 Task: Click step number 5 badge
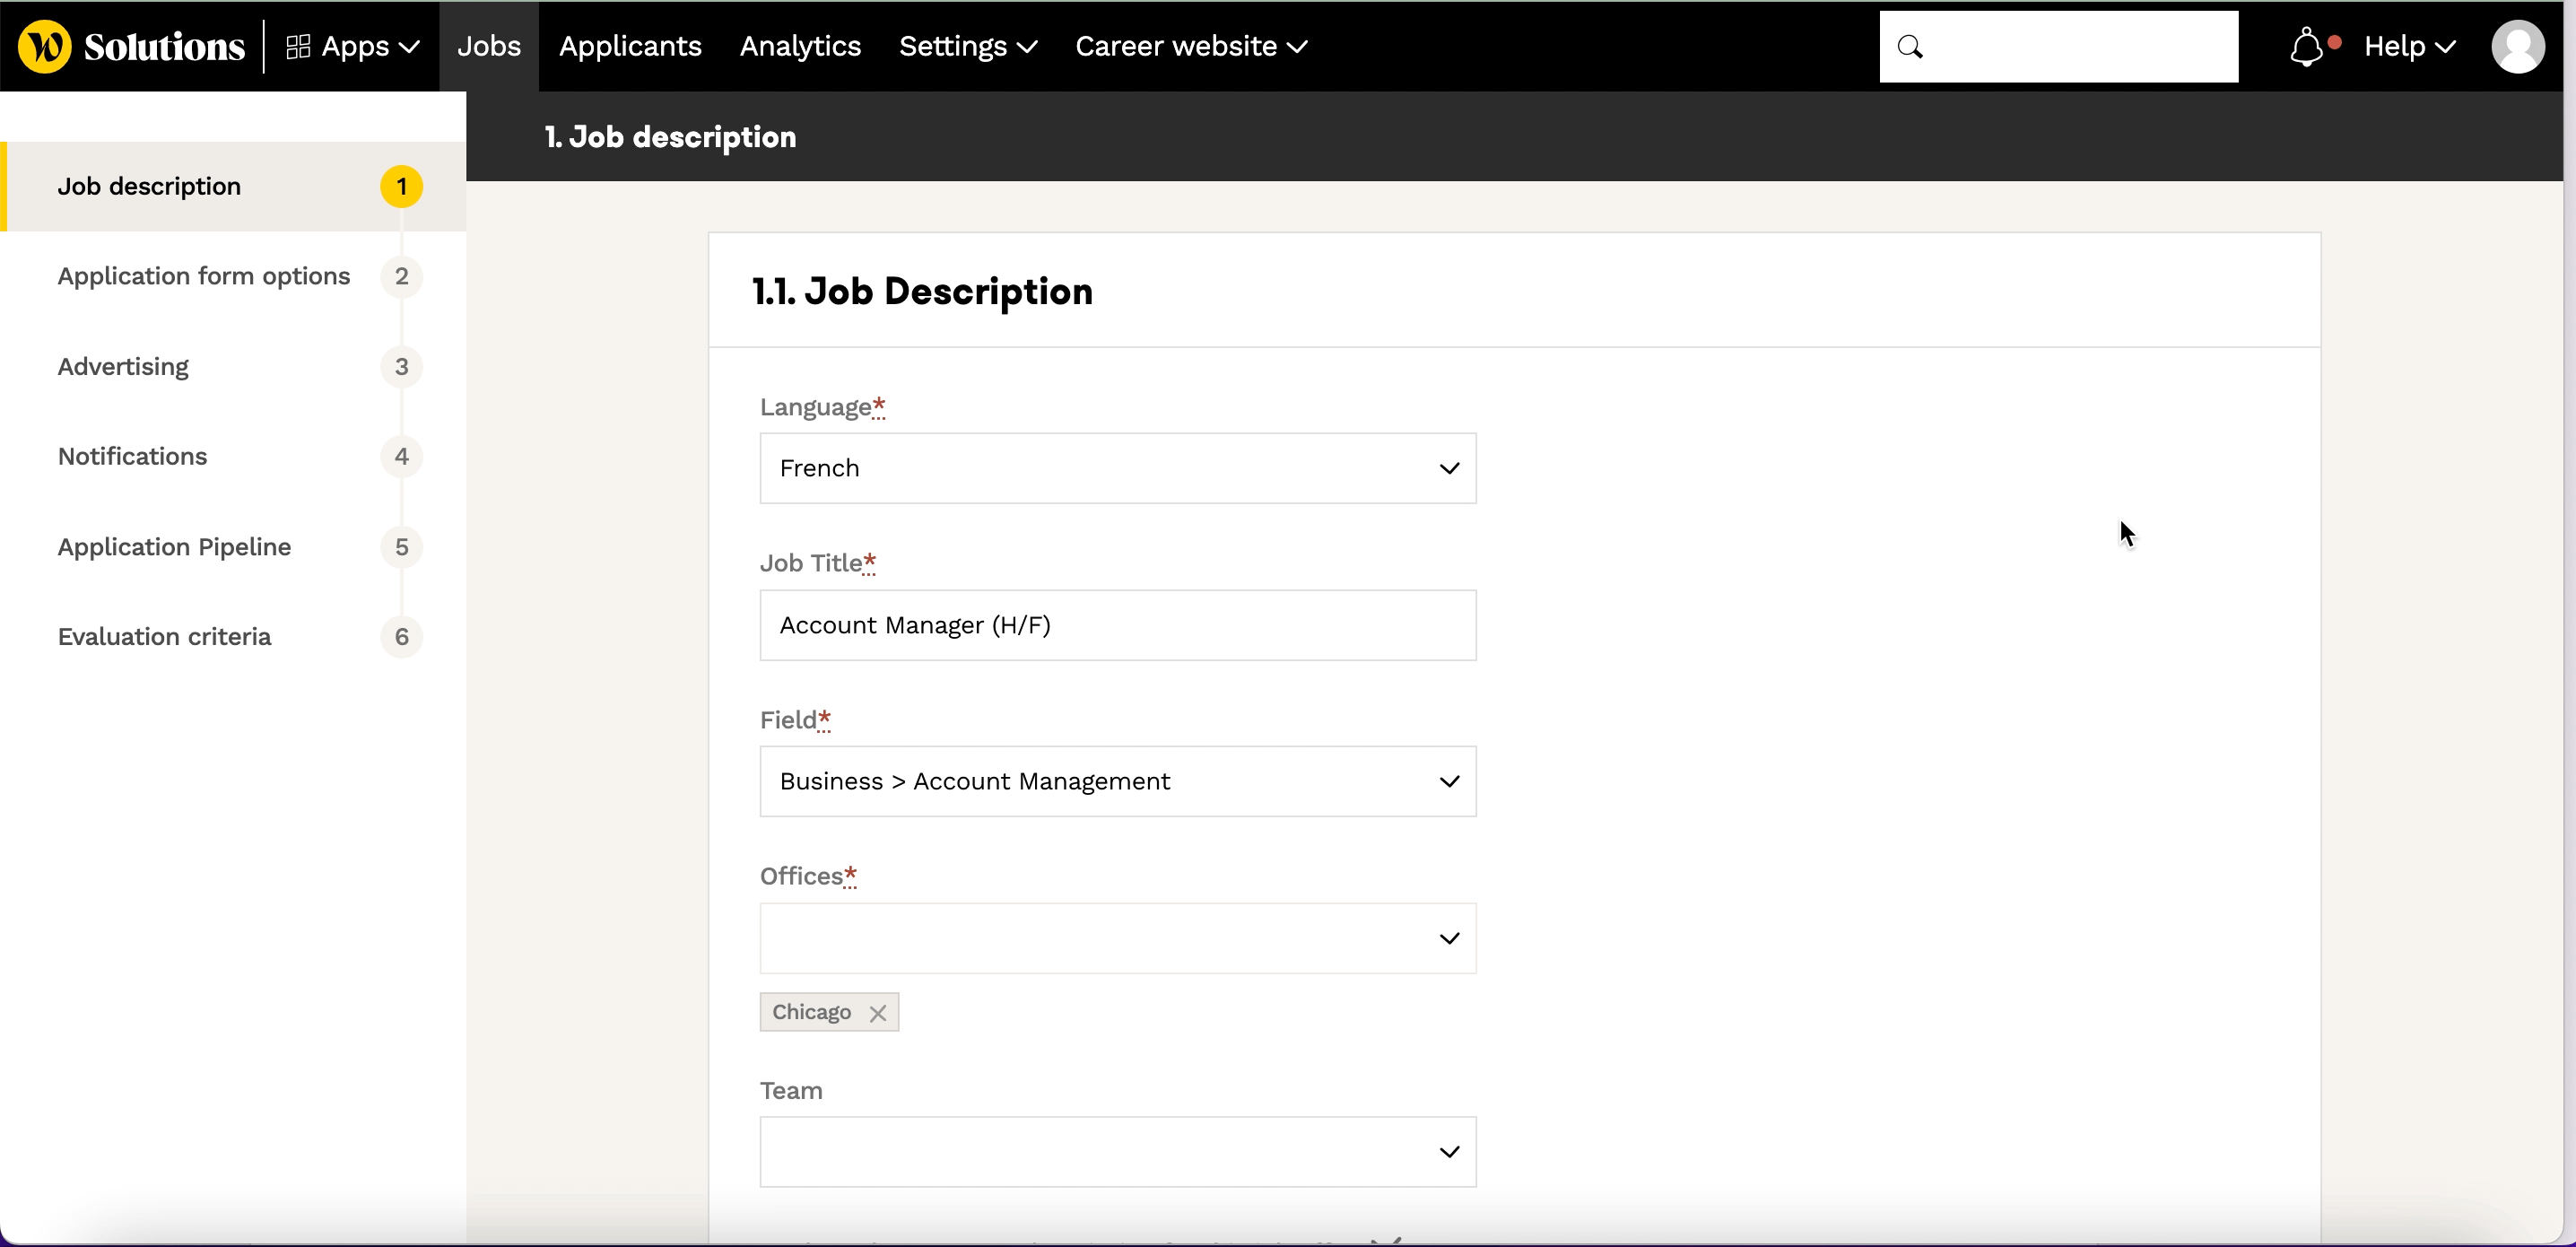(401, 547)
